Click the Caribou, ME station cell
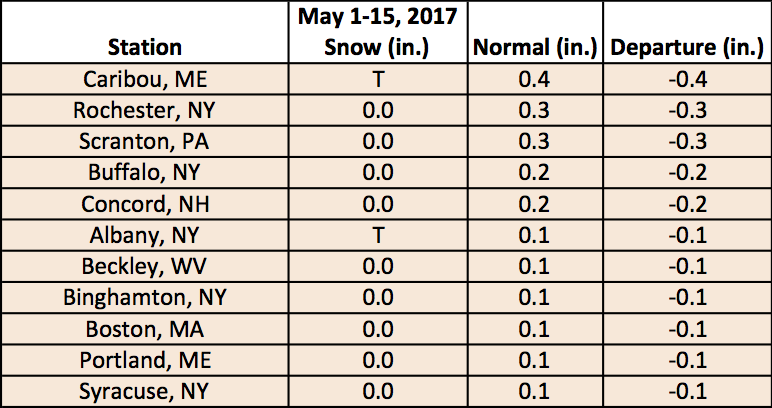This screenshot has height=408, width=772. [x=144, y=78]
